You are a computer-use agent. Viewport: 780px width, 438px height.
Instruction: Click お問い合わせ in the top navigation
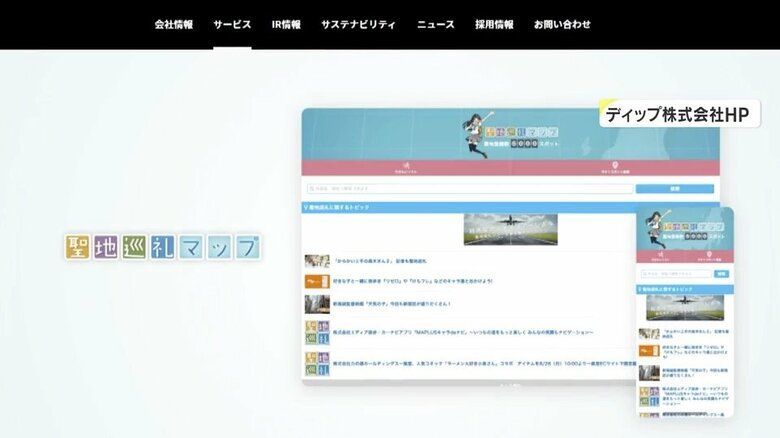562,24
